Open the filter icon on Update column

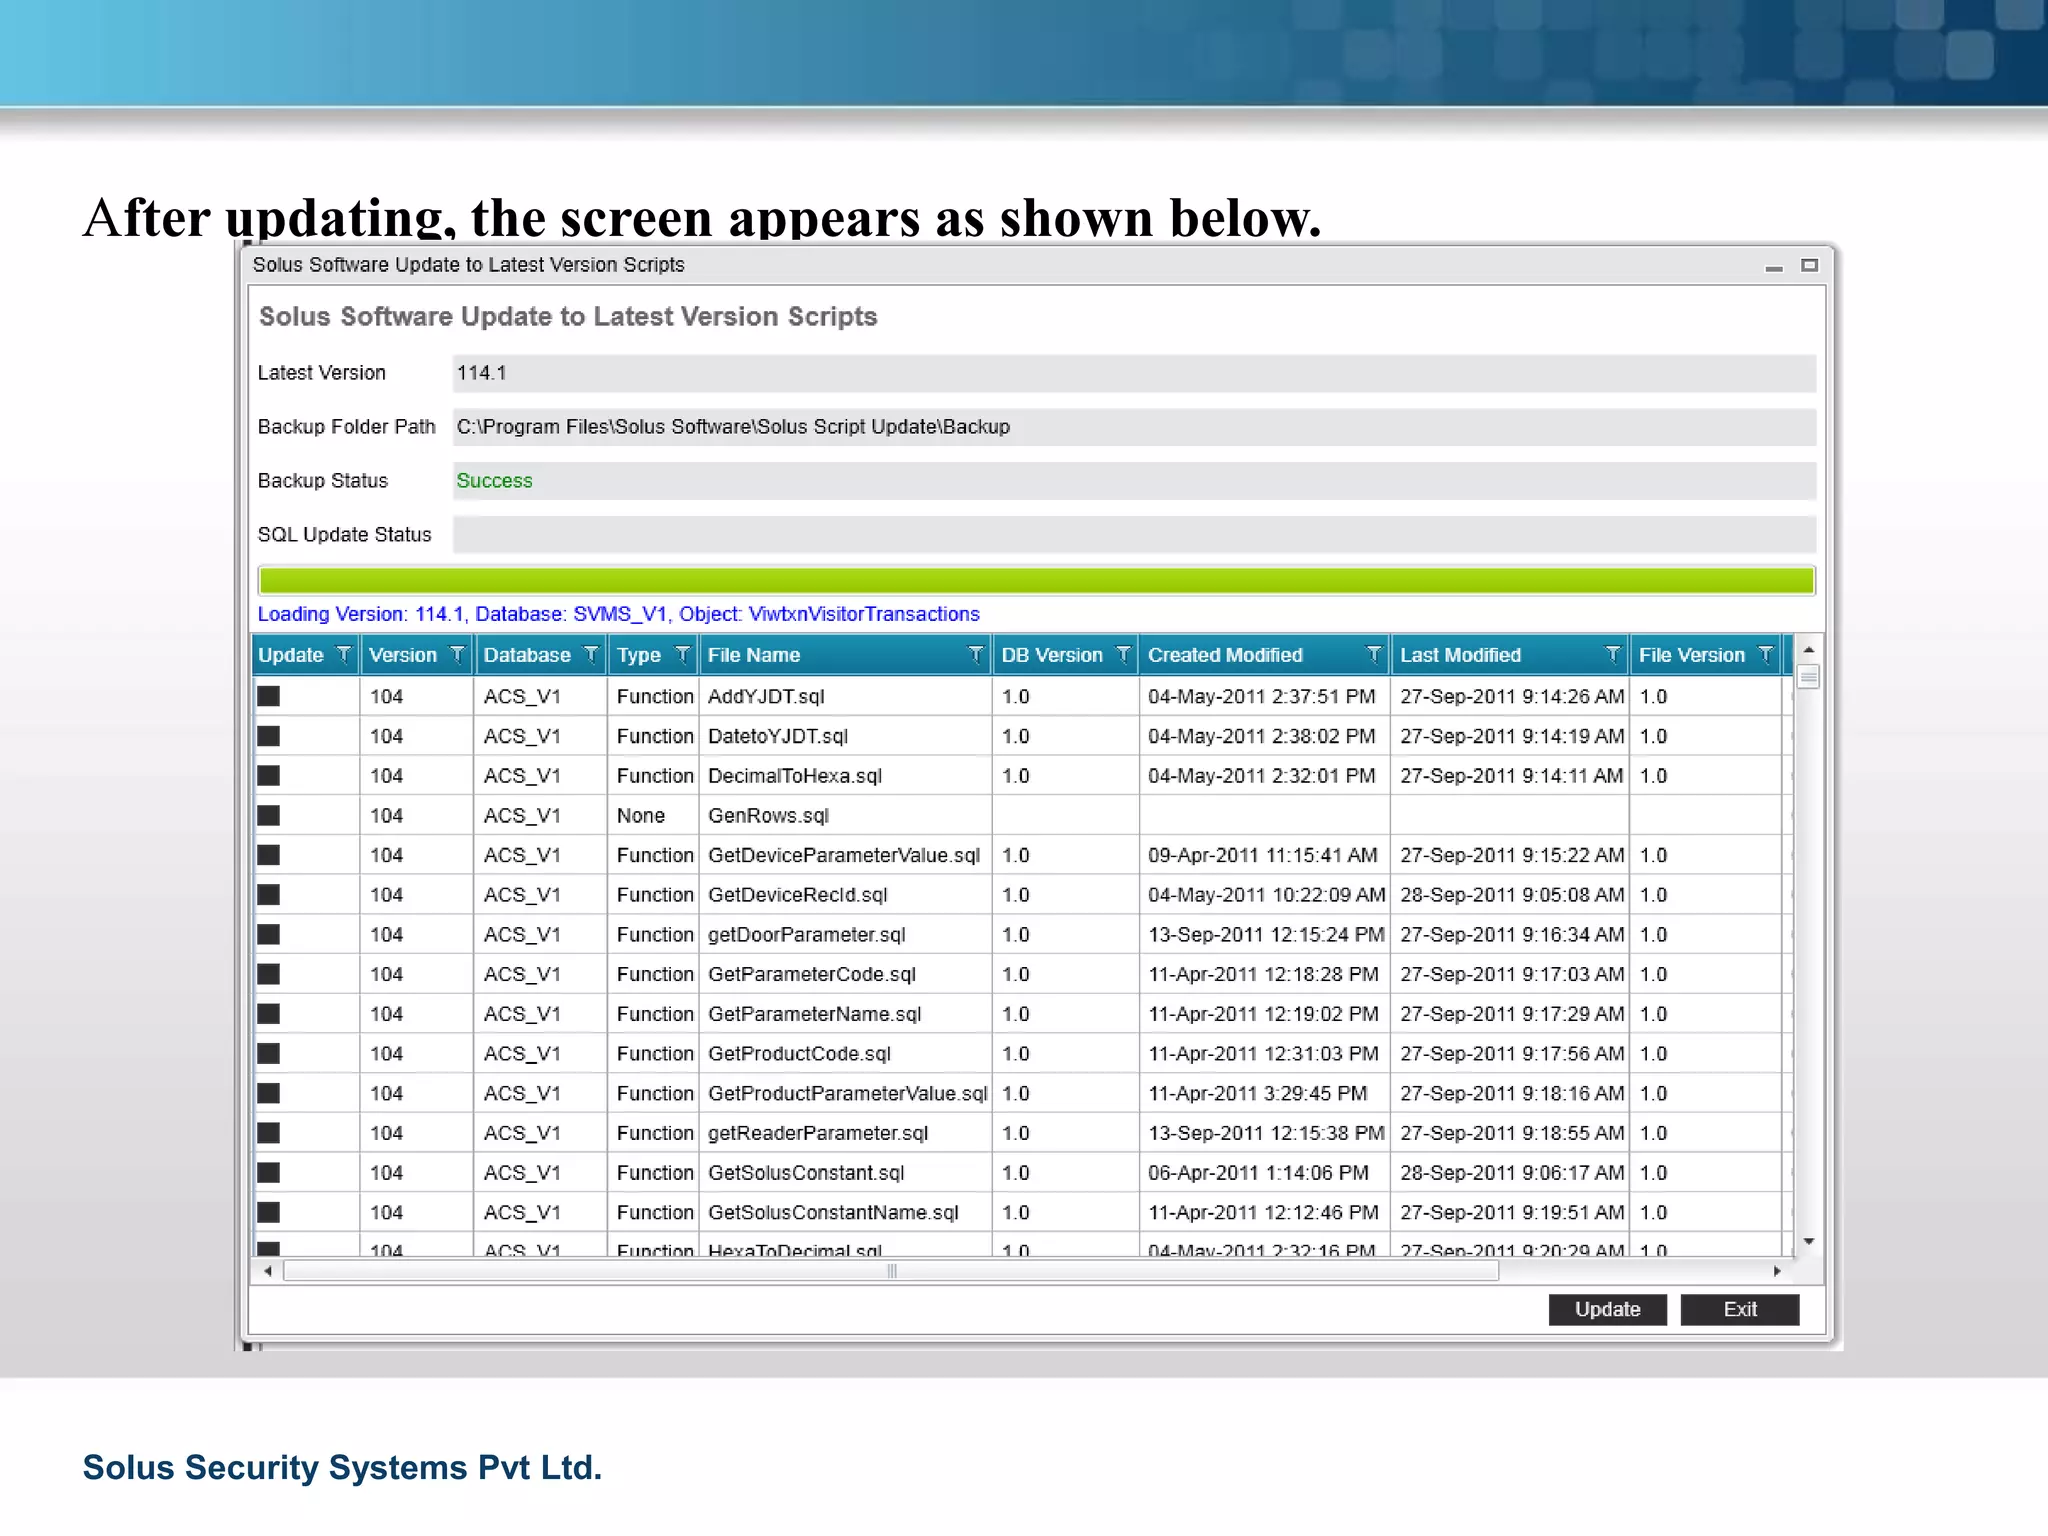(x=343, y=655)
